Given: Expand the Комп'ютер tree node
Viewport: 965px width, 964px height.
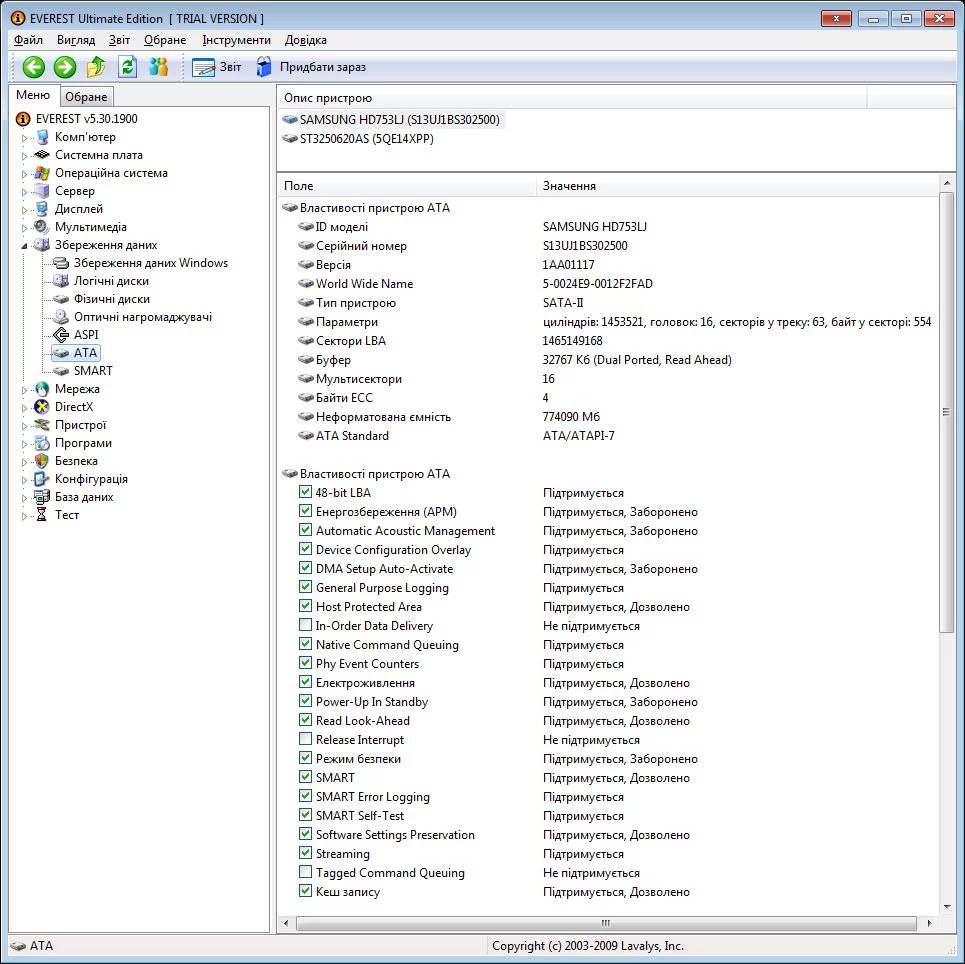Looking at the screenshot, I should [25, 138].
